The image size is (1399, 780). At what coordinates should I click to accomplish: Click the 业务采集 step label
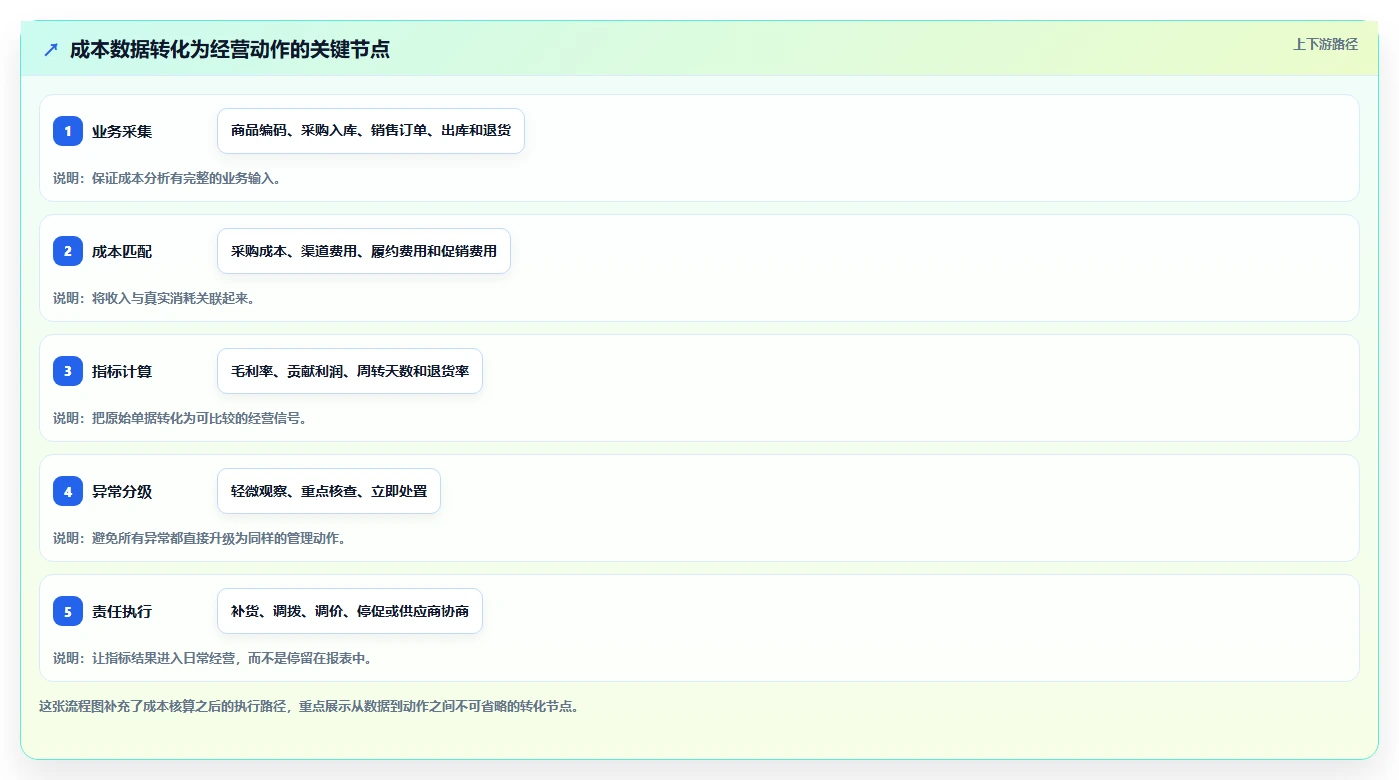122,131
